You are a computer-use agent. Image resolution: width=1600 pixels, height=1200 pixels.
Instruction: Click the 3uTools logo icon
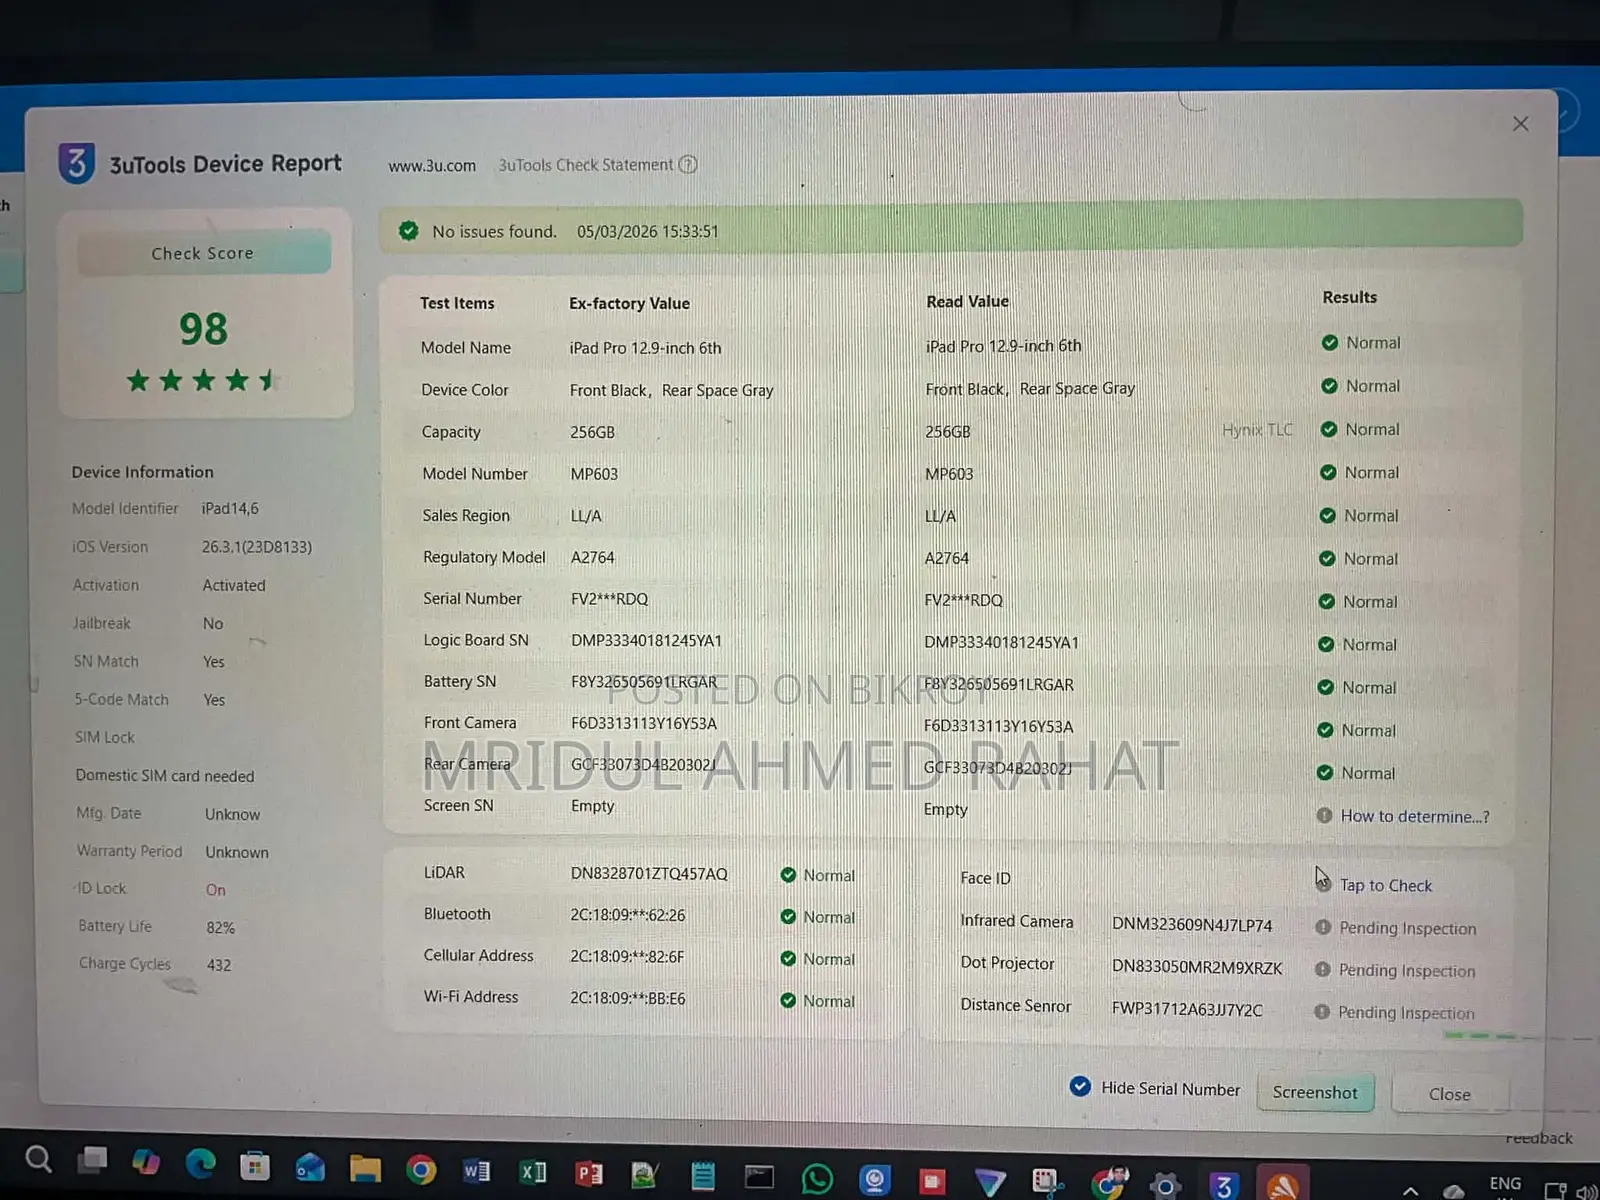(77, 163)
